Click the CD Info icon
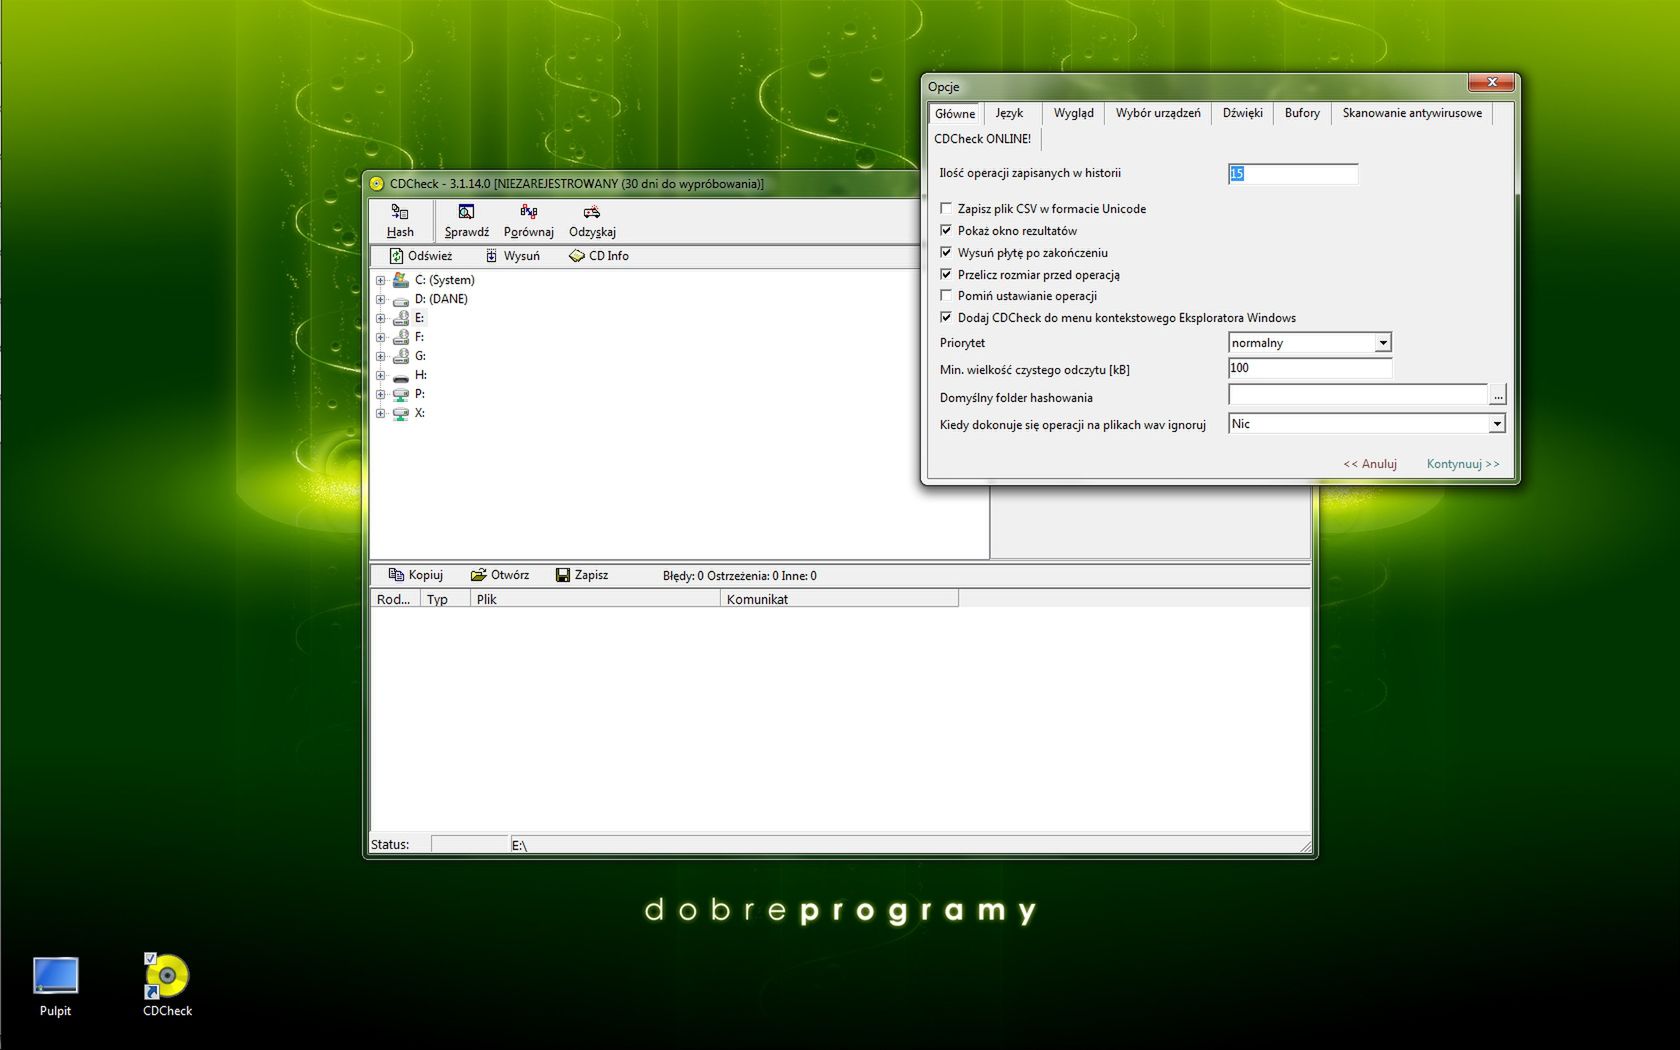1680x1050 pixels. [x=577, y=256]
